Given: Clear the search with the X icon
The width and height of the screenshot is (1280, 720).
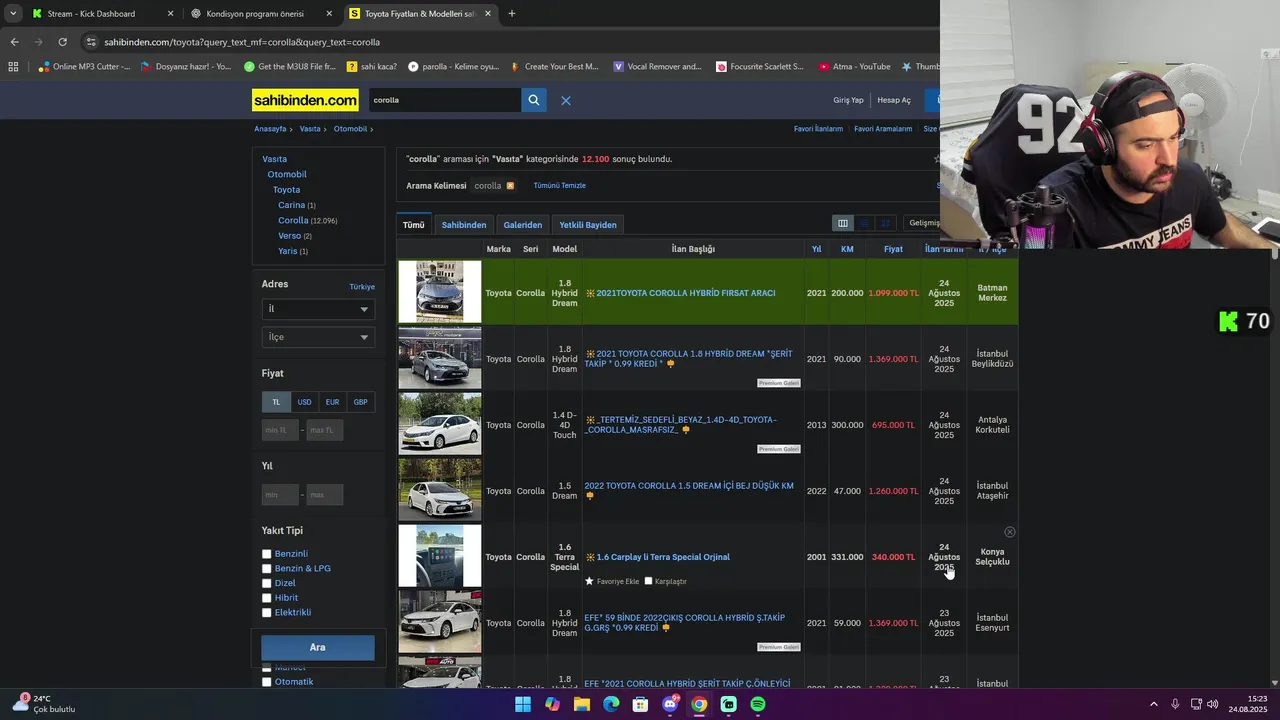Looking at the screenshot, I should tap(565, 100).
